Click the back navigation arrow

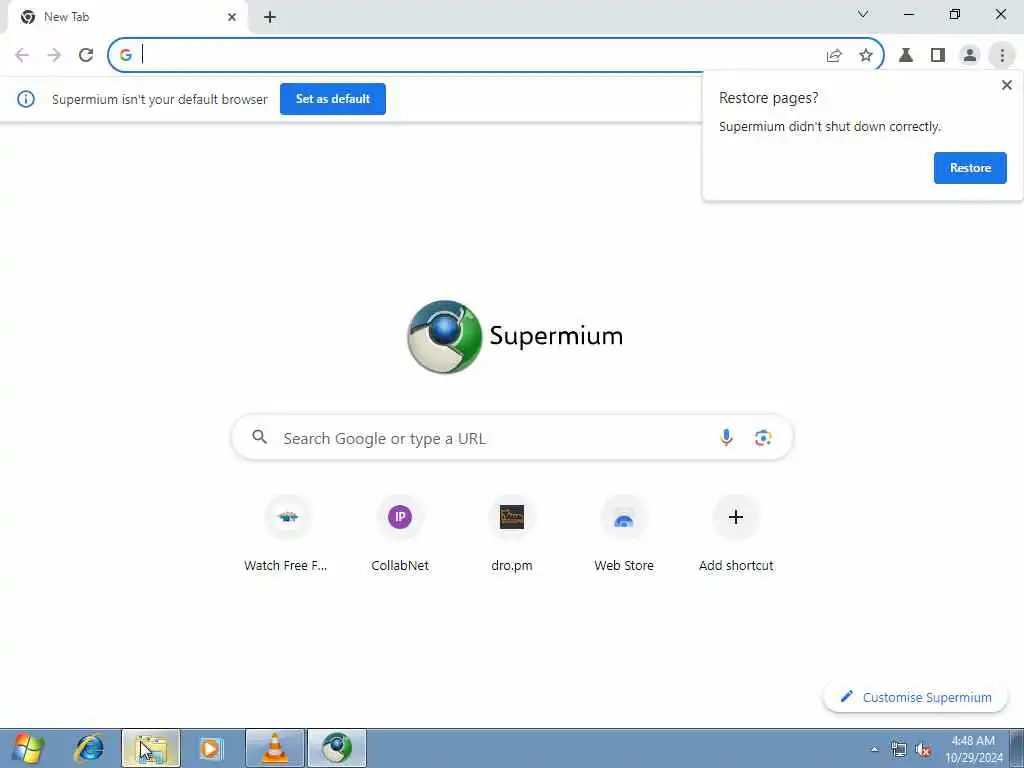pos(22,55)
